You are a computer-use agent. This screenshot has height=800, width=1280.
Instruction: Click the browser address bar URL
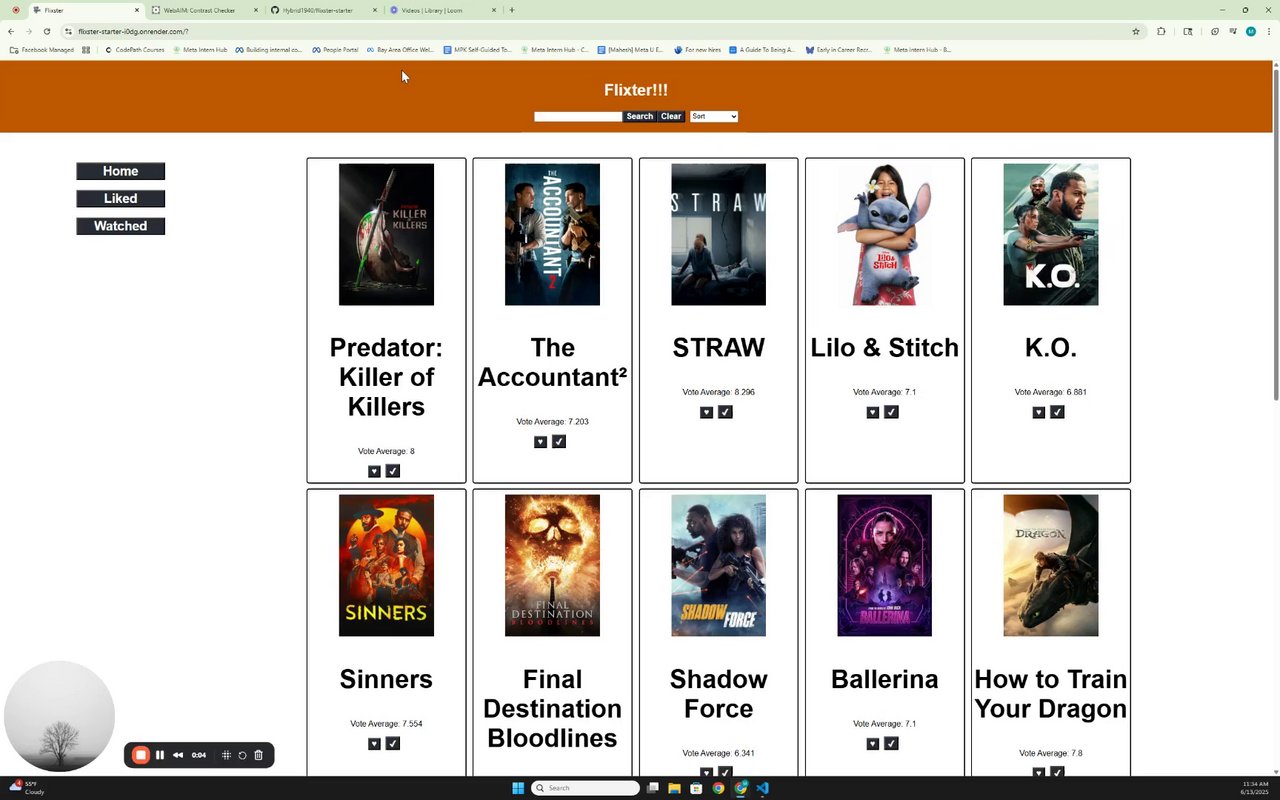(133, 31)
